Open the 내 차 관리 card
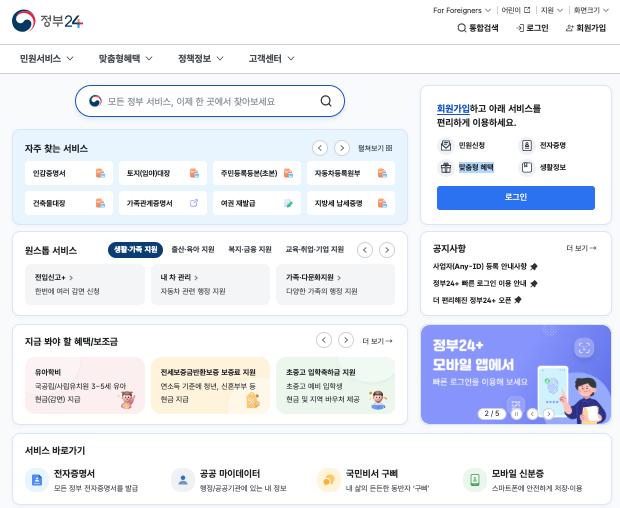Screen dimensions: 620x508 click(210, 285)
